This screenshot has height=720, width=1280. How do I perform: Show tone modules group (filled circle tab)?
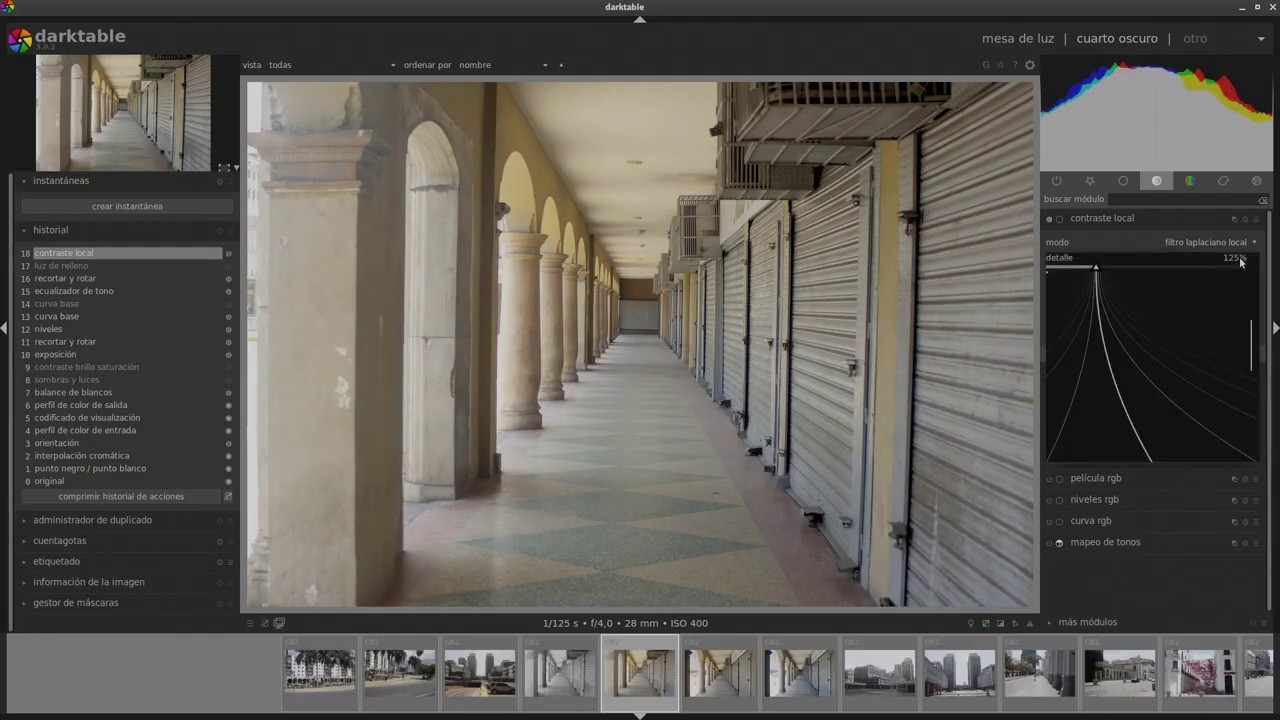pyautogui.click(x=1157, y=181)
